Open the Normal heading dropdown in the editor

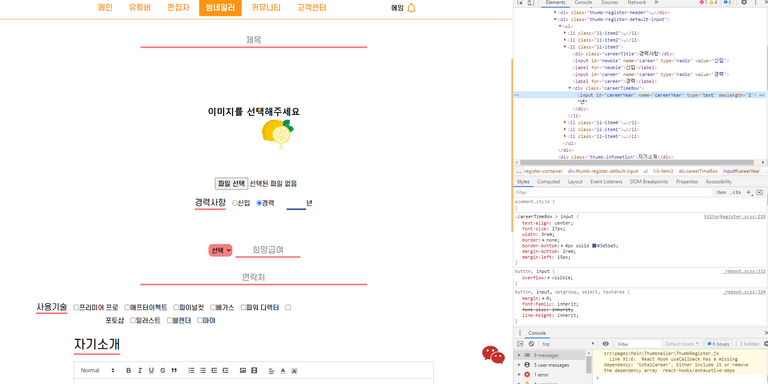pyautogui.click(x=97, y=371)
